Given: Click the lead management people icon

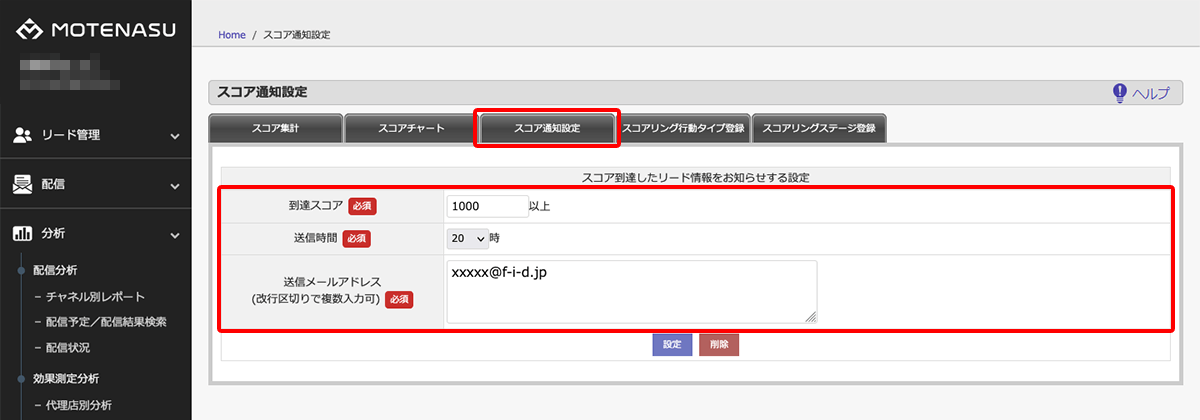Looking at the screenshot, I should click(23, 135).
